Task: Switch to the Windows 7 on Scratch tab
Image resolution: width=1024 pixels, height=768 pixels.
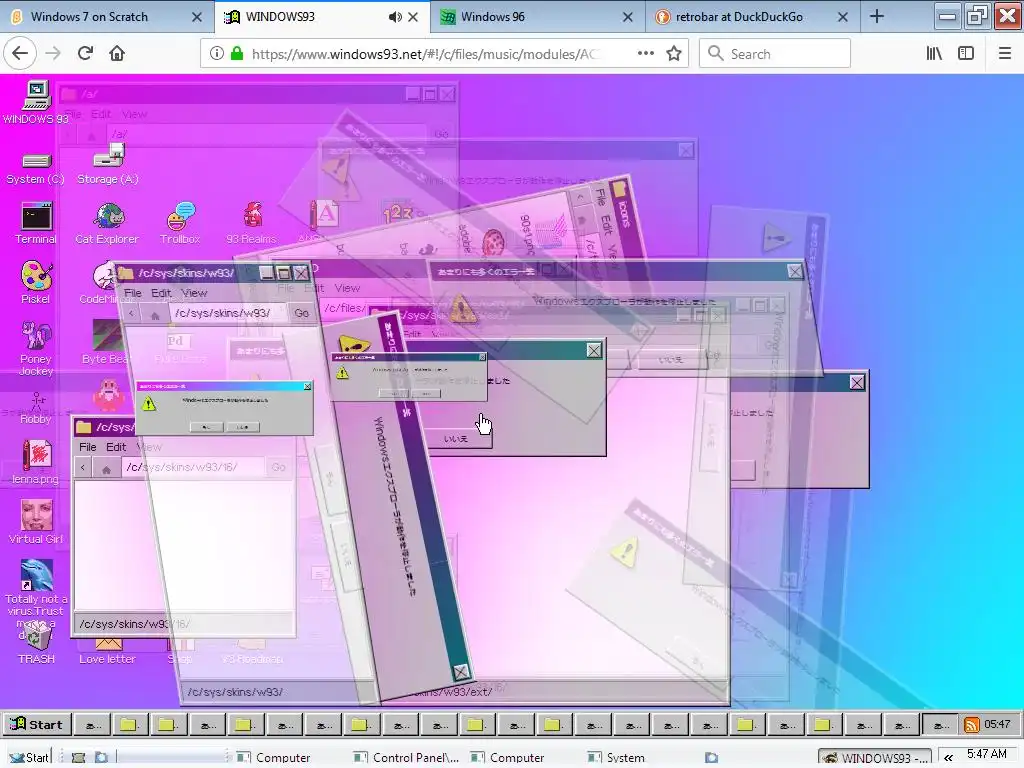Action: coord(107,17)
